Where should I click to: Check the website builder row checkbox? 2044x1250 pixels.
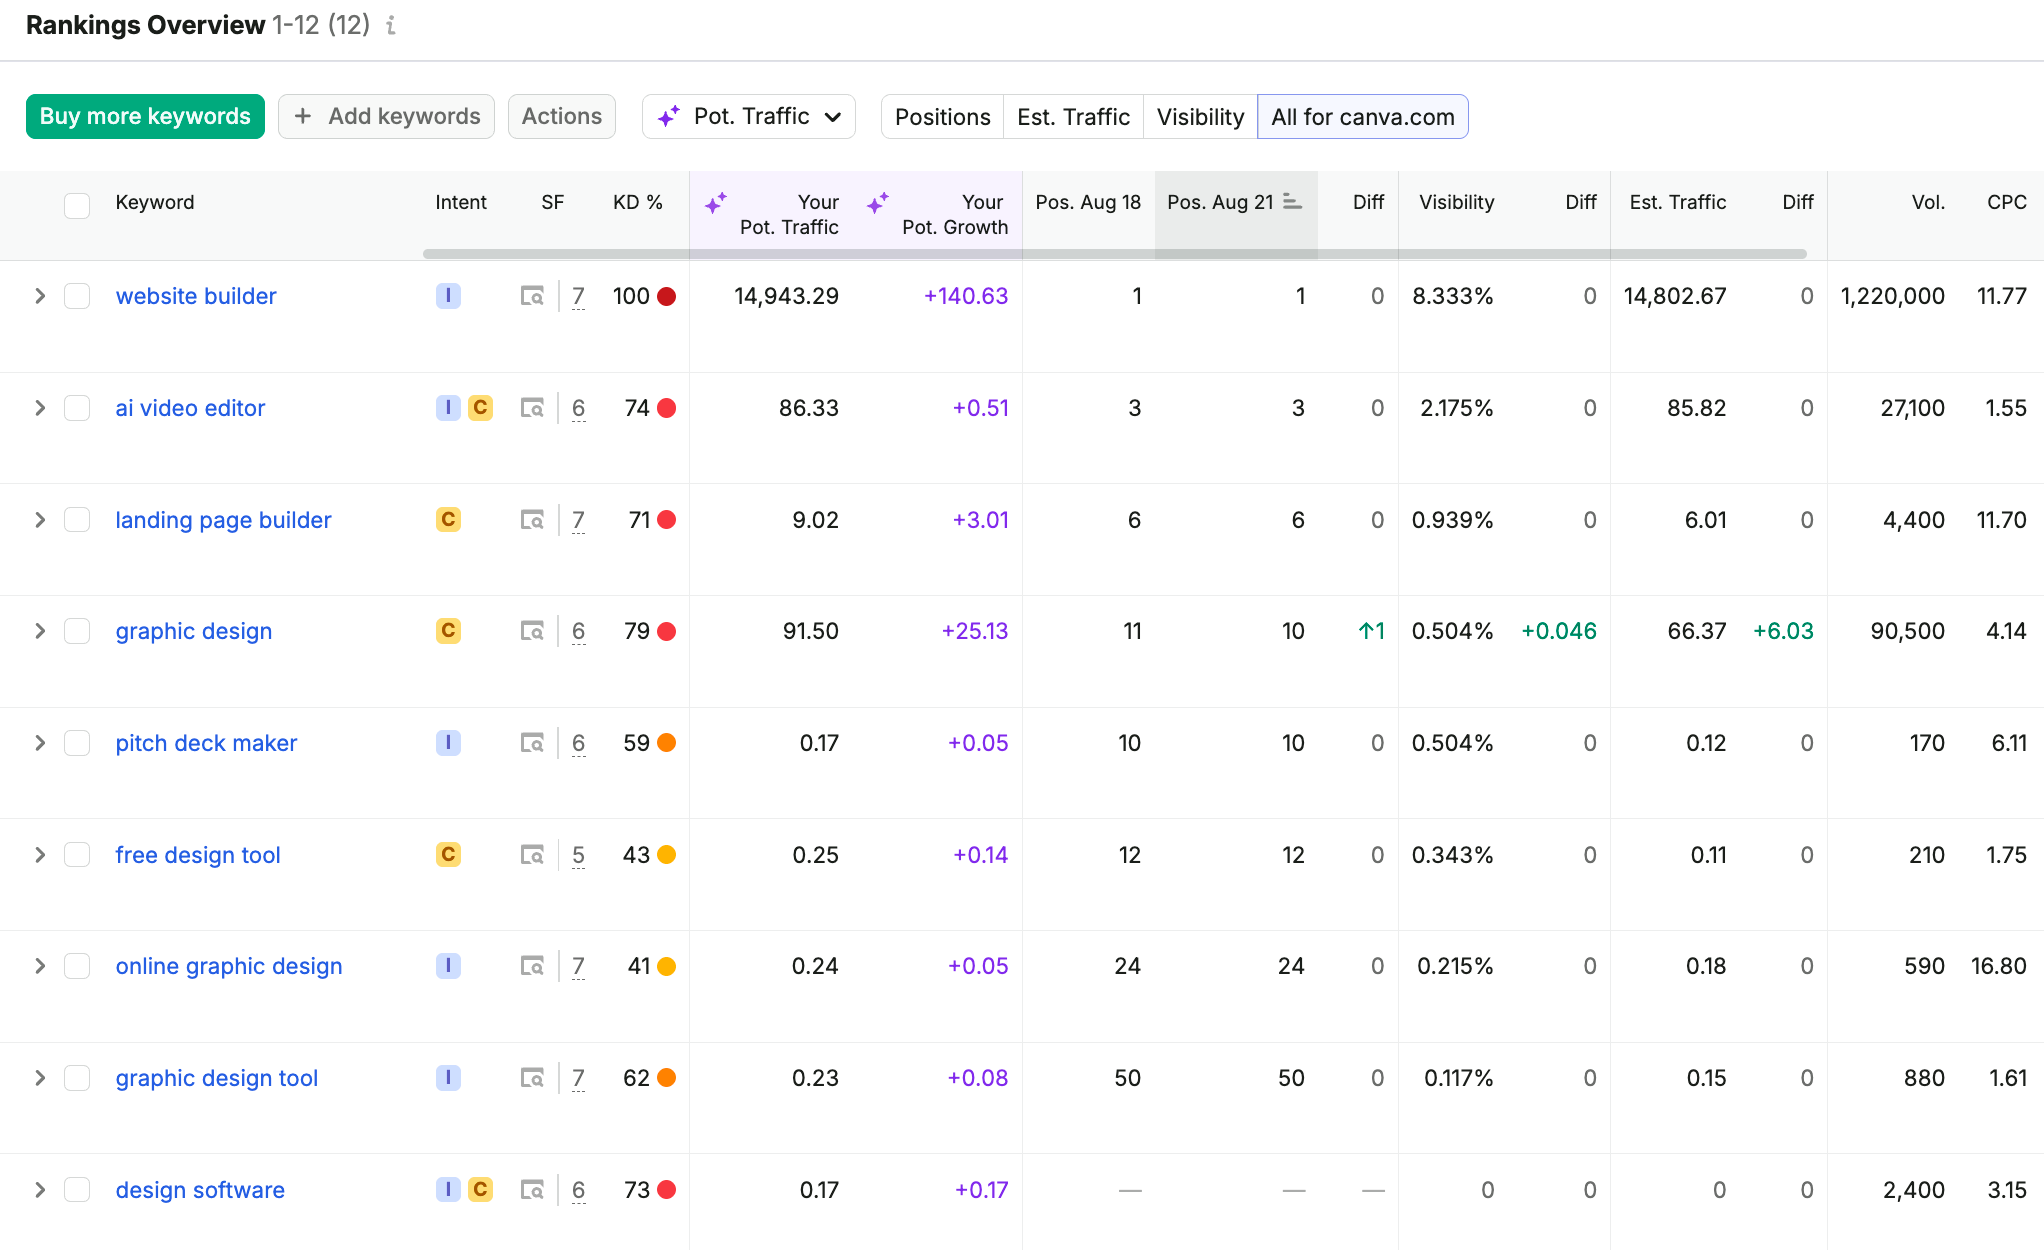click(77, 296)
